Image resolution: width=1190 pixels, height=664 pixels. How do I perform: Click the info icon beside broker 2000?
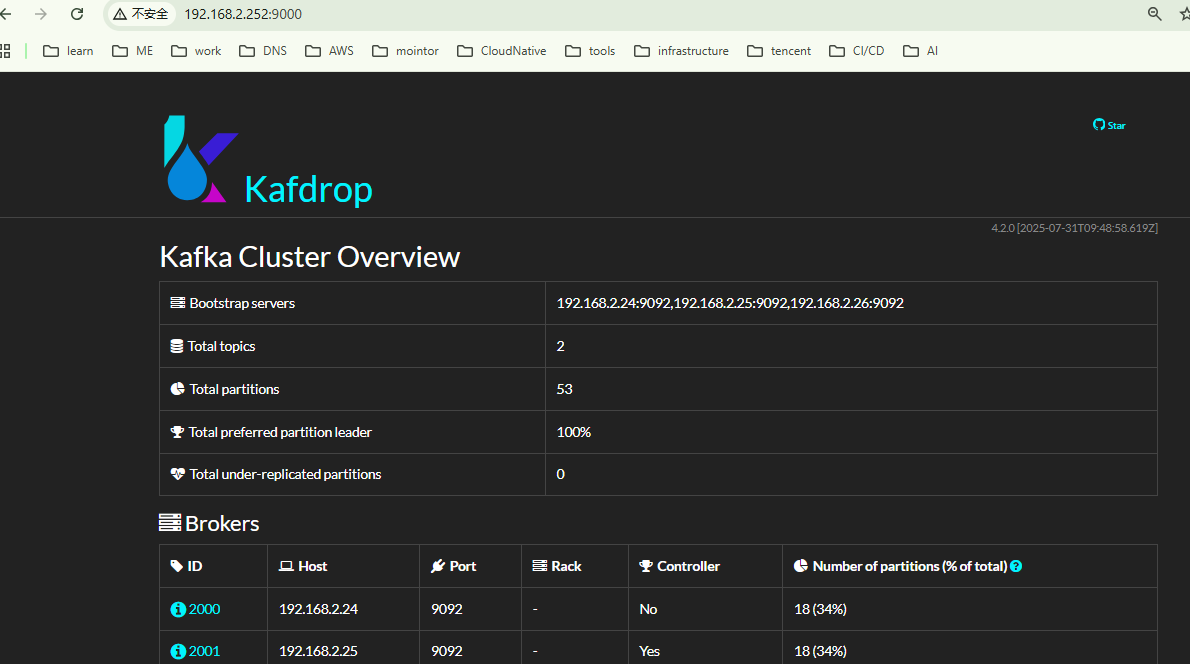[178, 609]
